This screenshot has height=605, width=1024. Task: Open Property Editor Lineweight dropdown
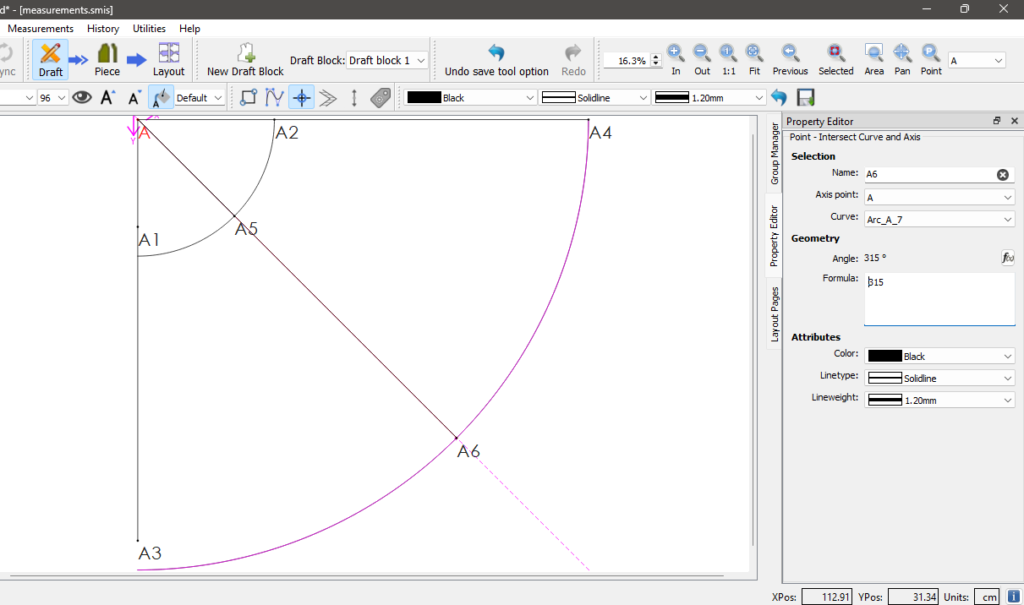tap(939, 400)
